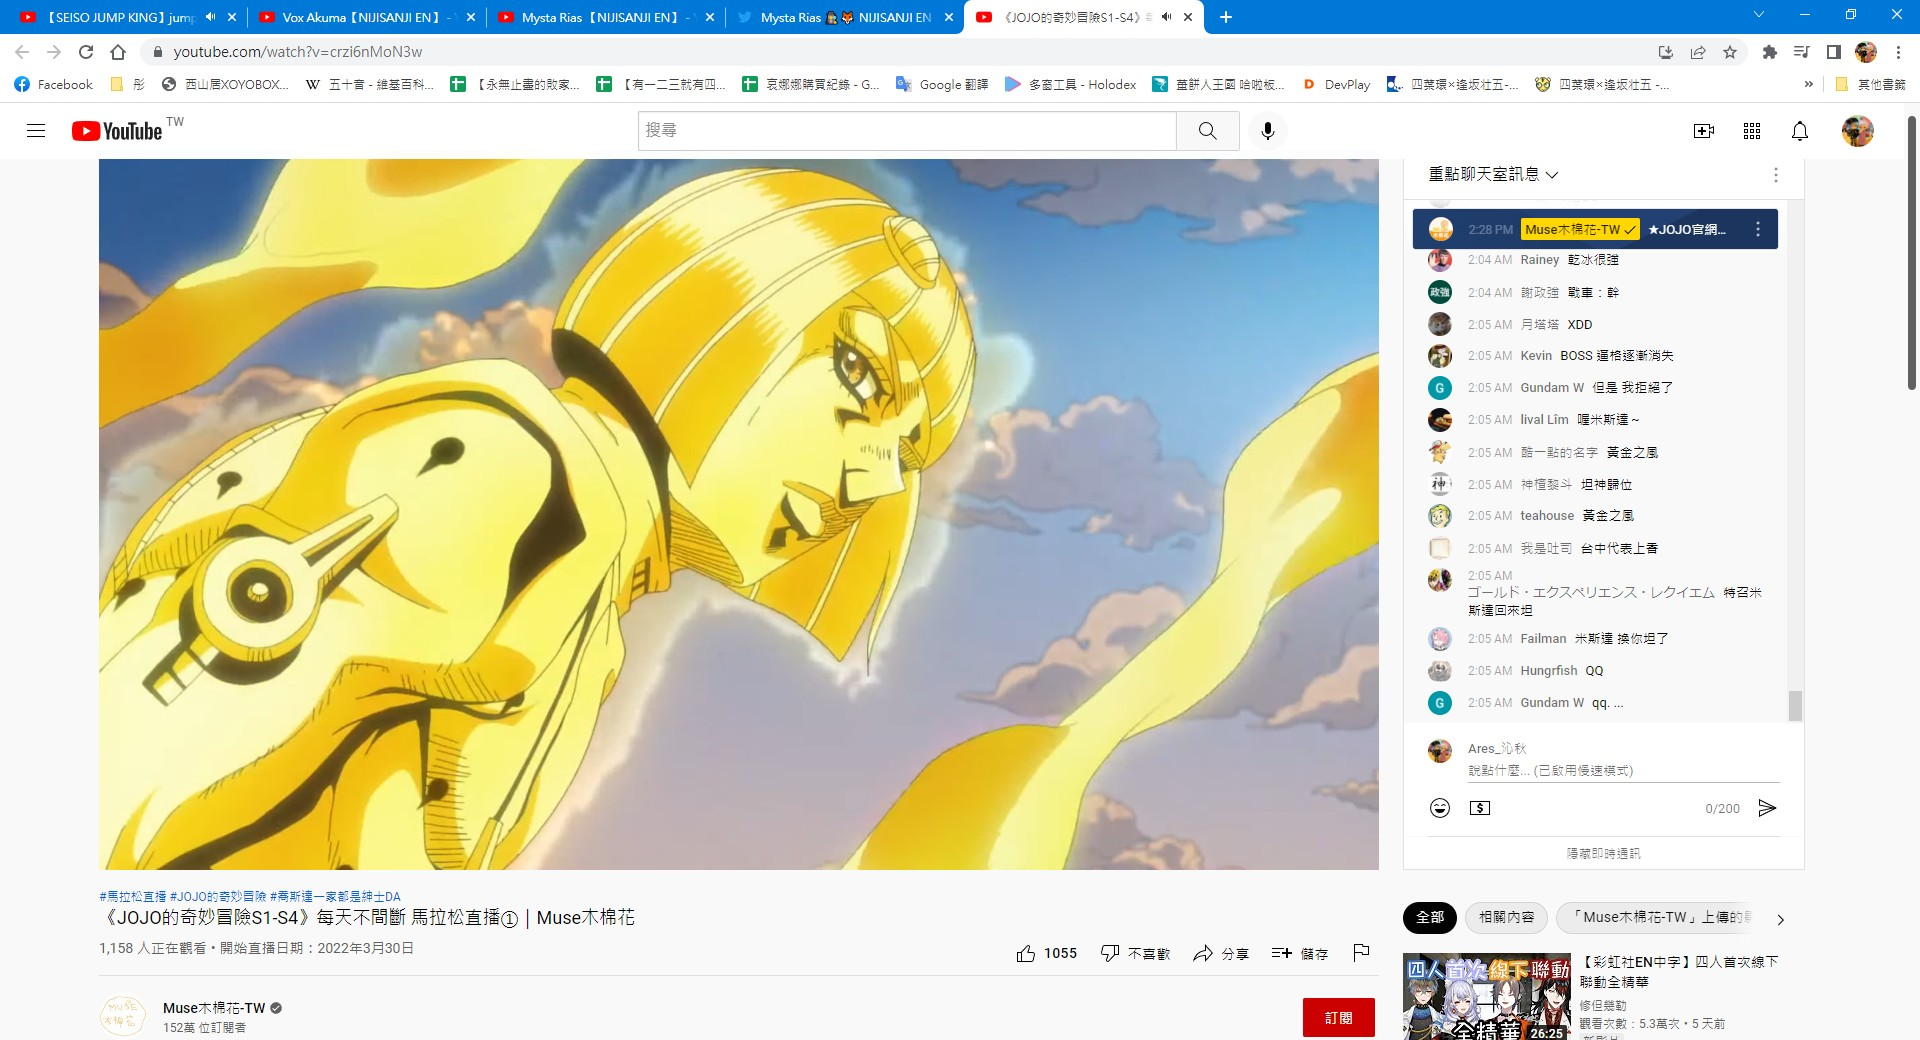Screen dimensions: 1920x1040
Task: Click the search magnifier button
Action: [x=1208, y=131]
